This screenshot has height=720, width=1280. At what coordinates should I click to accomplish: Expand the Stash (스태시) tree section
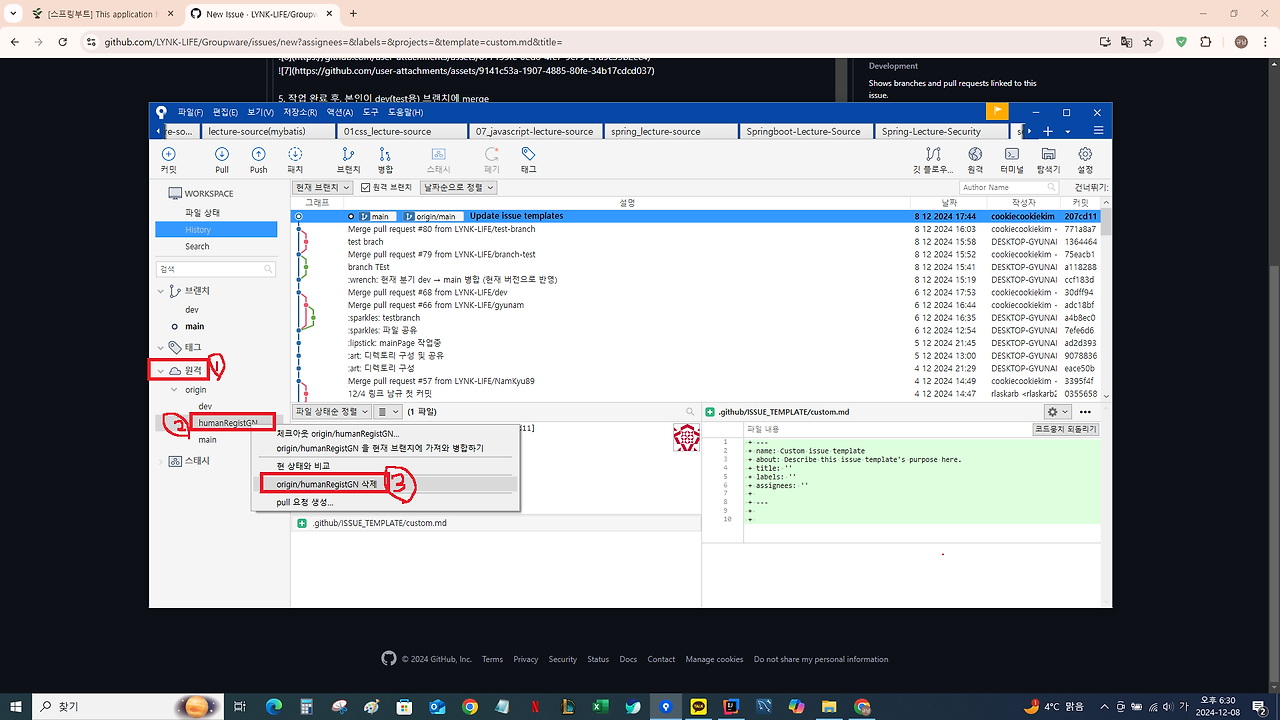click(x=161, y=461)
